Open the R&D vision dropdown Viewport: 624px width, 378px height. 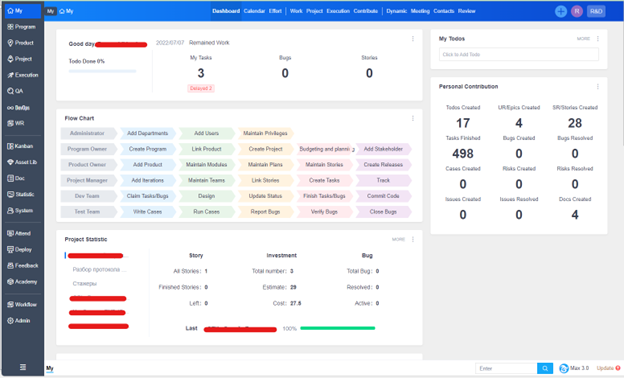tap(596, 11)
